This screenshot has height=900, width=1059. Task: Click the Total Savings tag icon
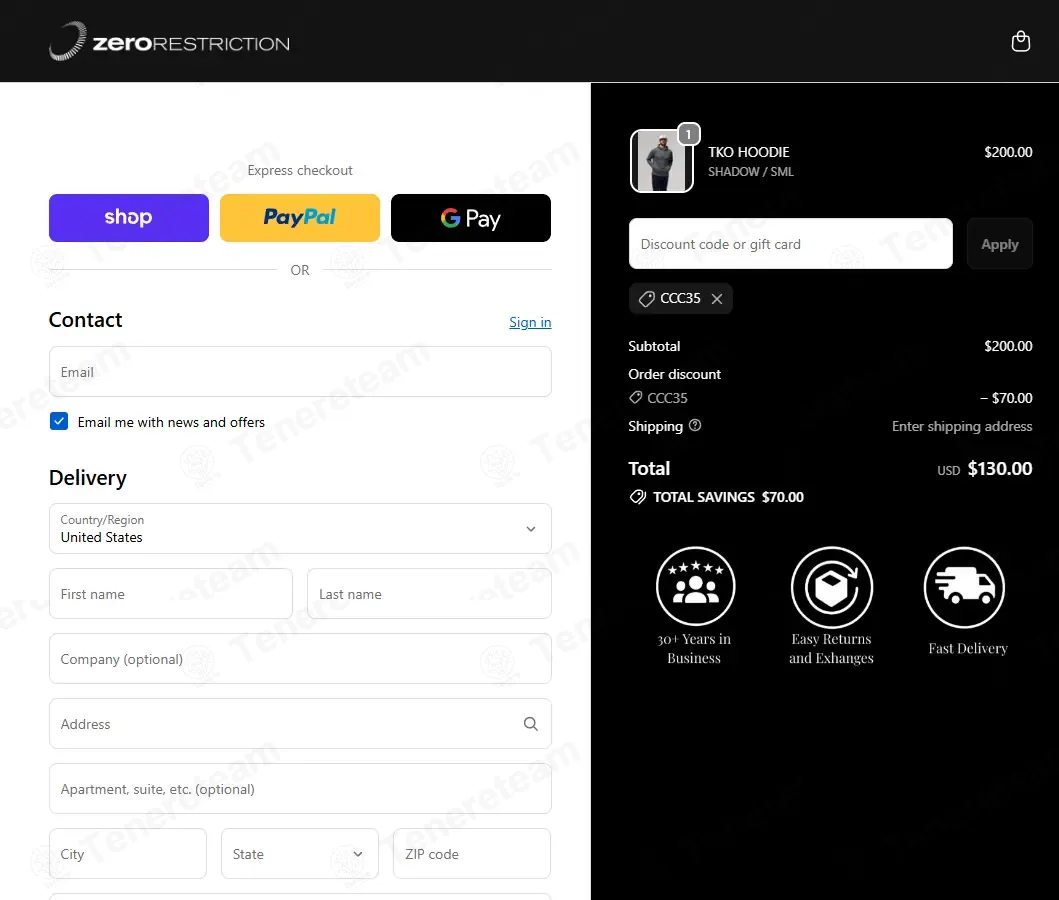tap(638, 497)
